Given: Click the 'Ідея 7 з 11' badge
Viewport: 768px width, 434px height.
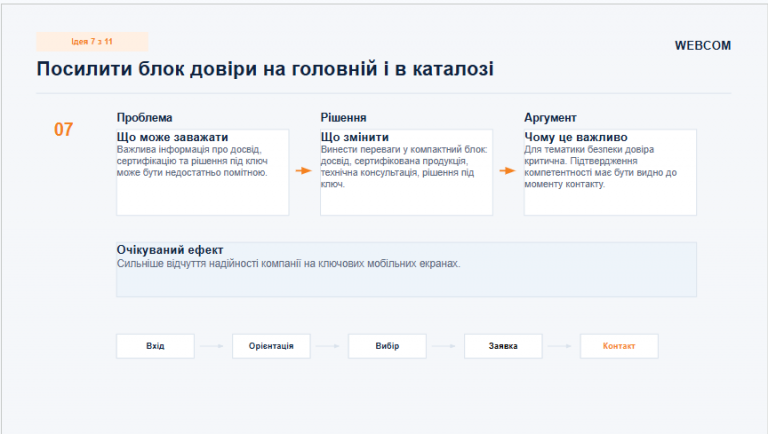Looking at the screenshot, I should (92, 42).
